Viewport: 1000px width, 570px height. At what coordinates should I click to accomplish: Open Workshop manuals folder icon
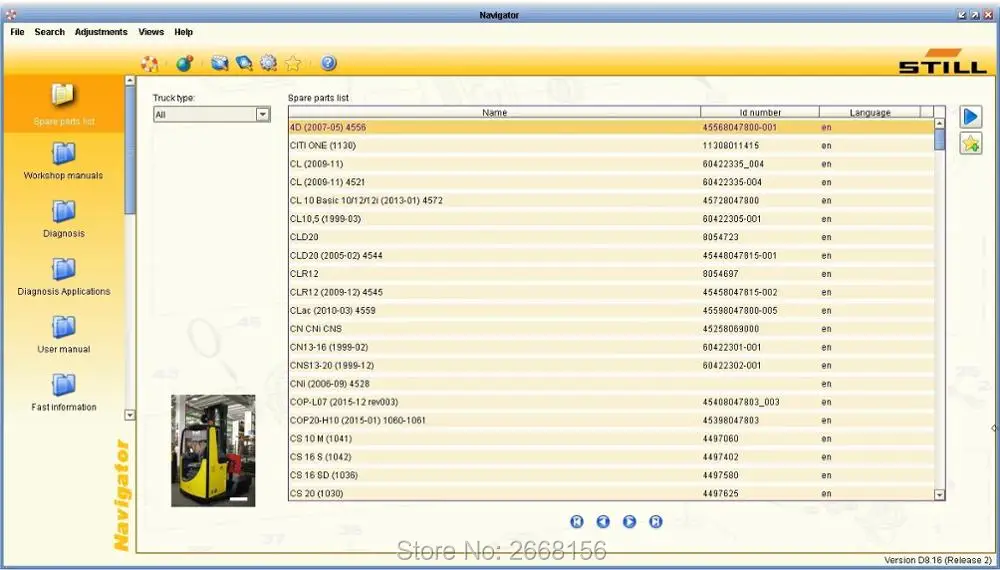[x=63, y=154]
